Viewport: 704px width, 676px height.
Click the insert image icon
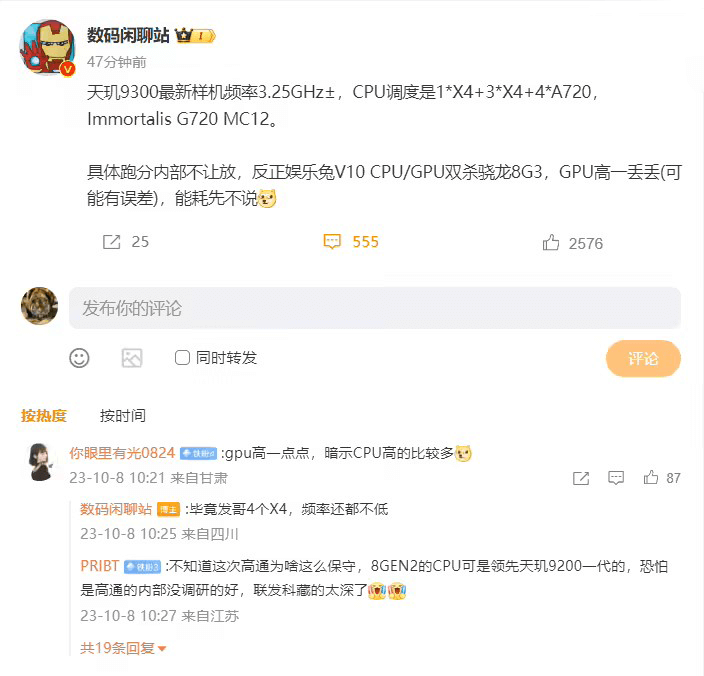[x=132, y=358]
